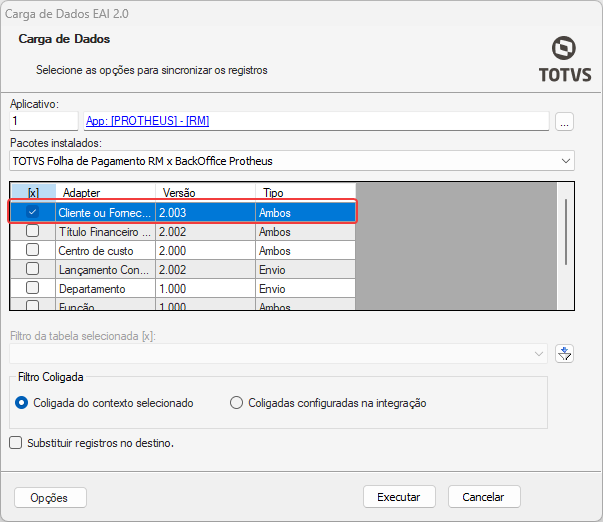Click version 2.003 cell

[x=205, y=213]
